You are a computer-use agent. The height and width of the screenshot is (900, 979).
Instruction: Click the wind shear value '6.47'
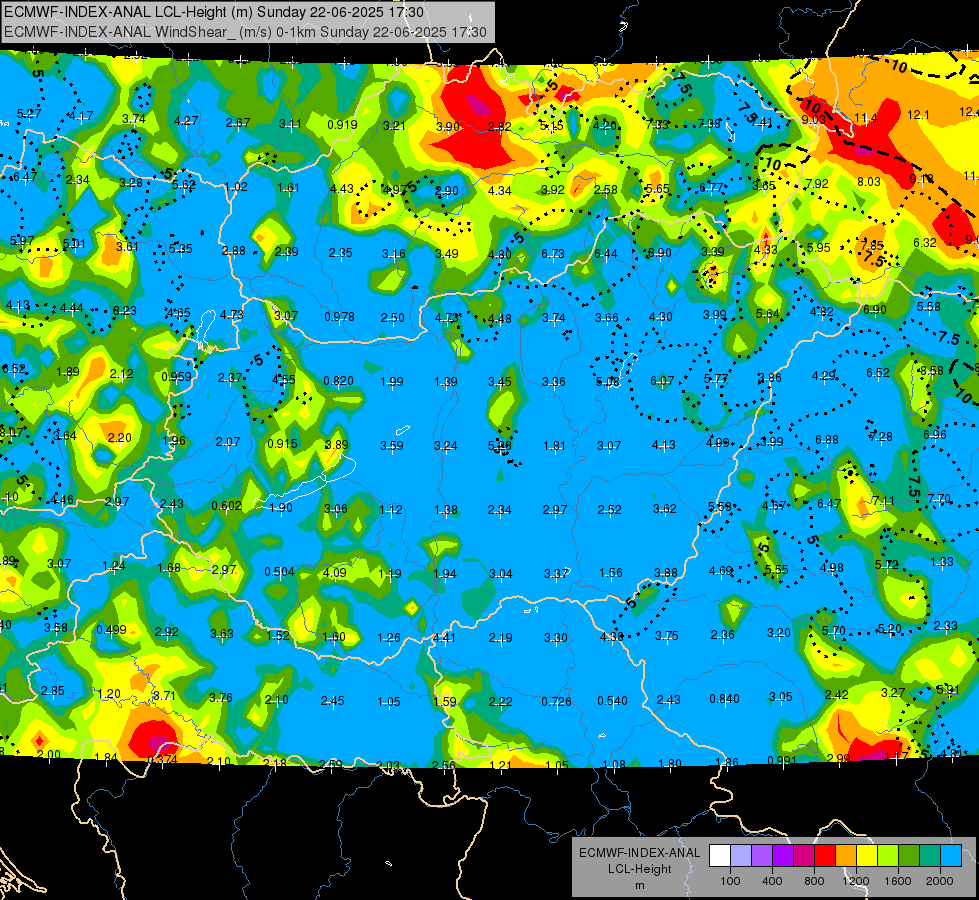coord(829,503)
